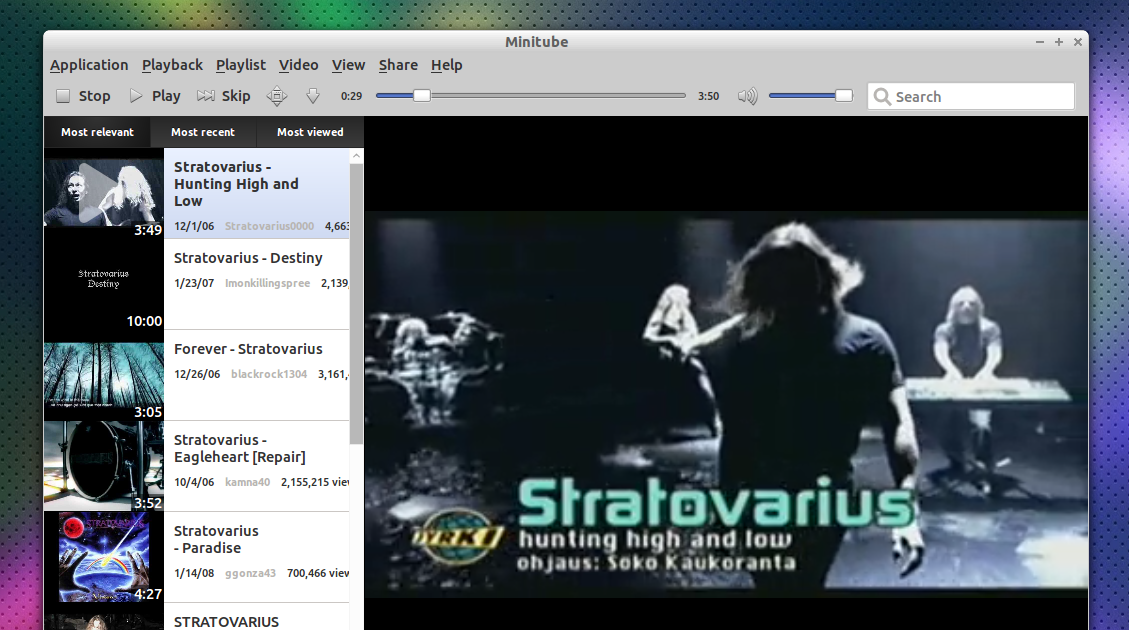Click the date 12/1/06 on the first video

click(194, 226)
